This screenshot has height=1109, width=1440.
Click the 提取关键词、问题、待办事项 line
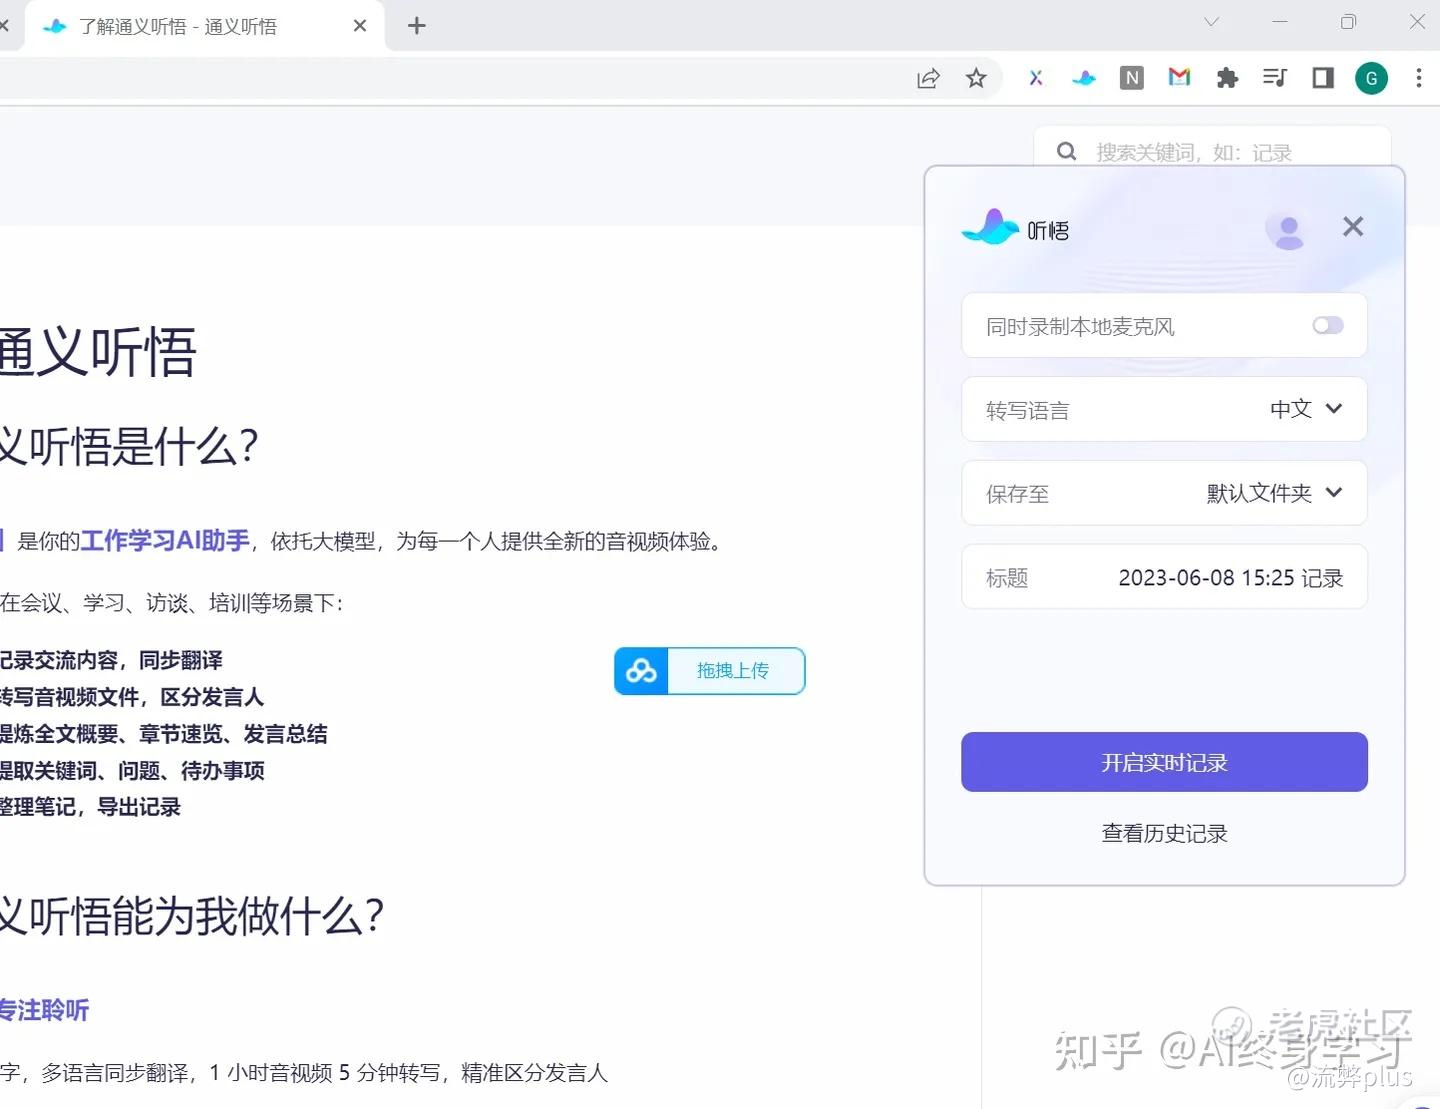132,770
